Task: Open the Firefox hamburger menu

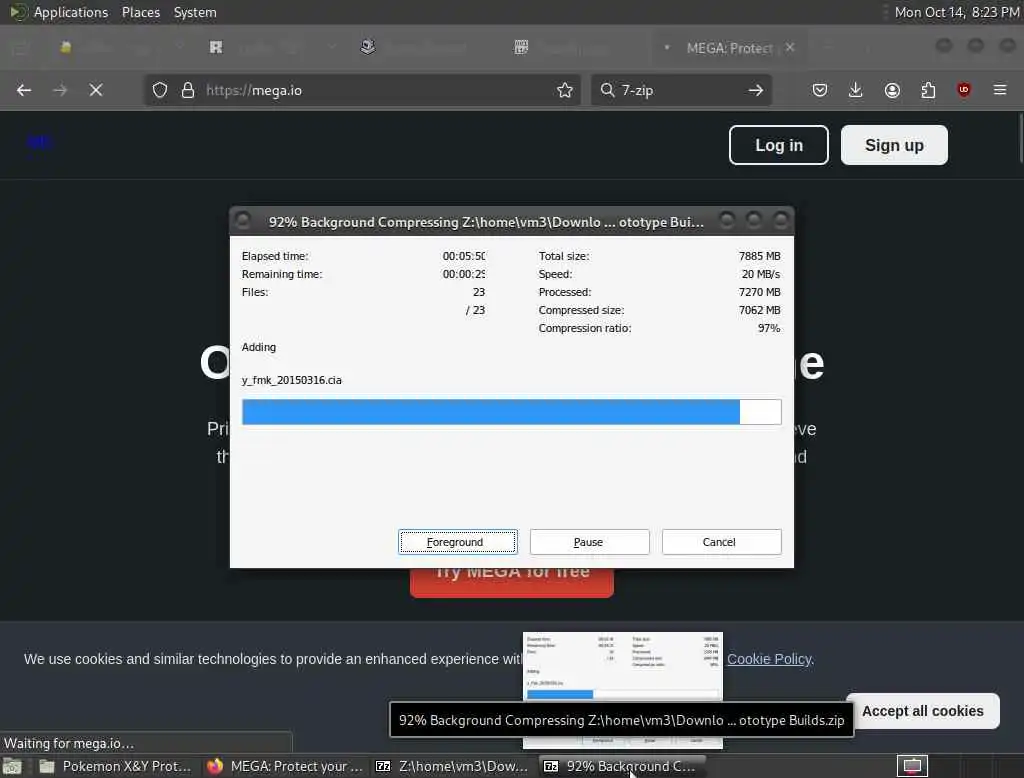Action: pos(1000,90)
